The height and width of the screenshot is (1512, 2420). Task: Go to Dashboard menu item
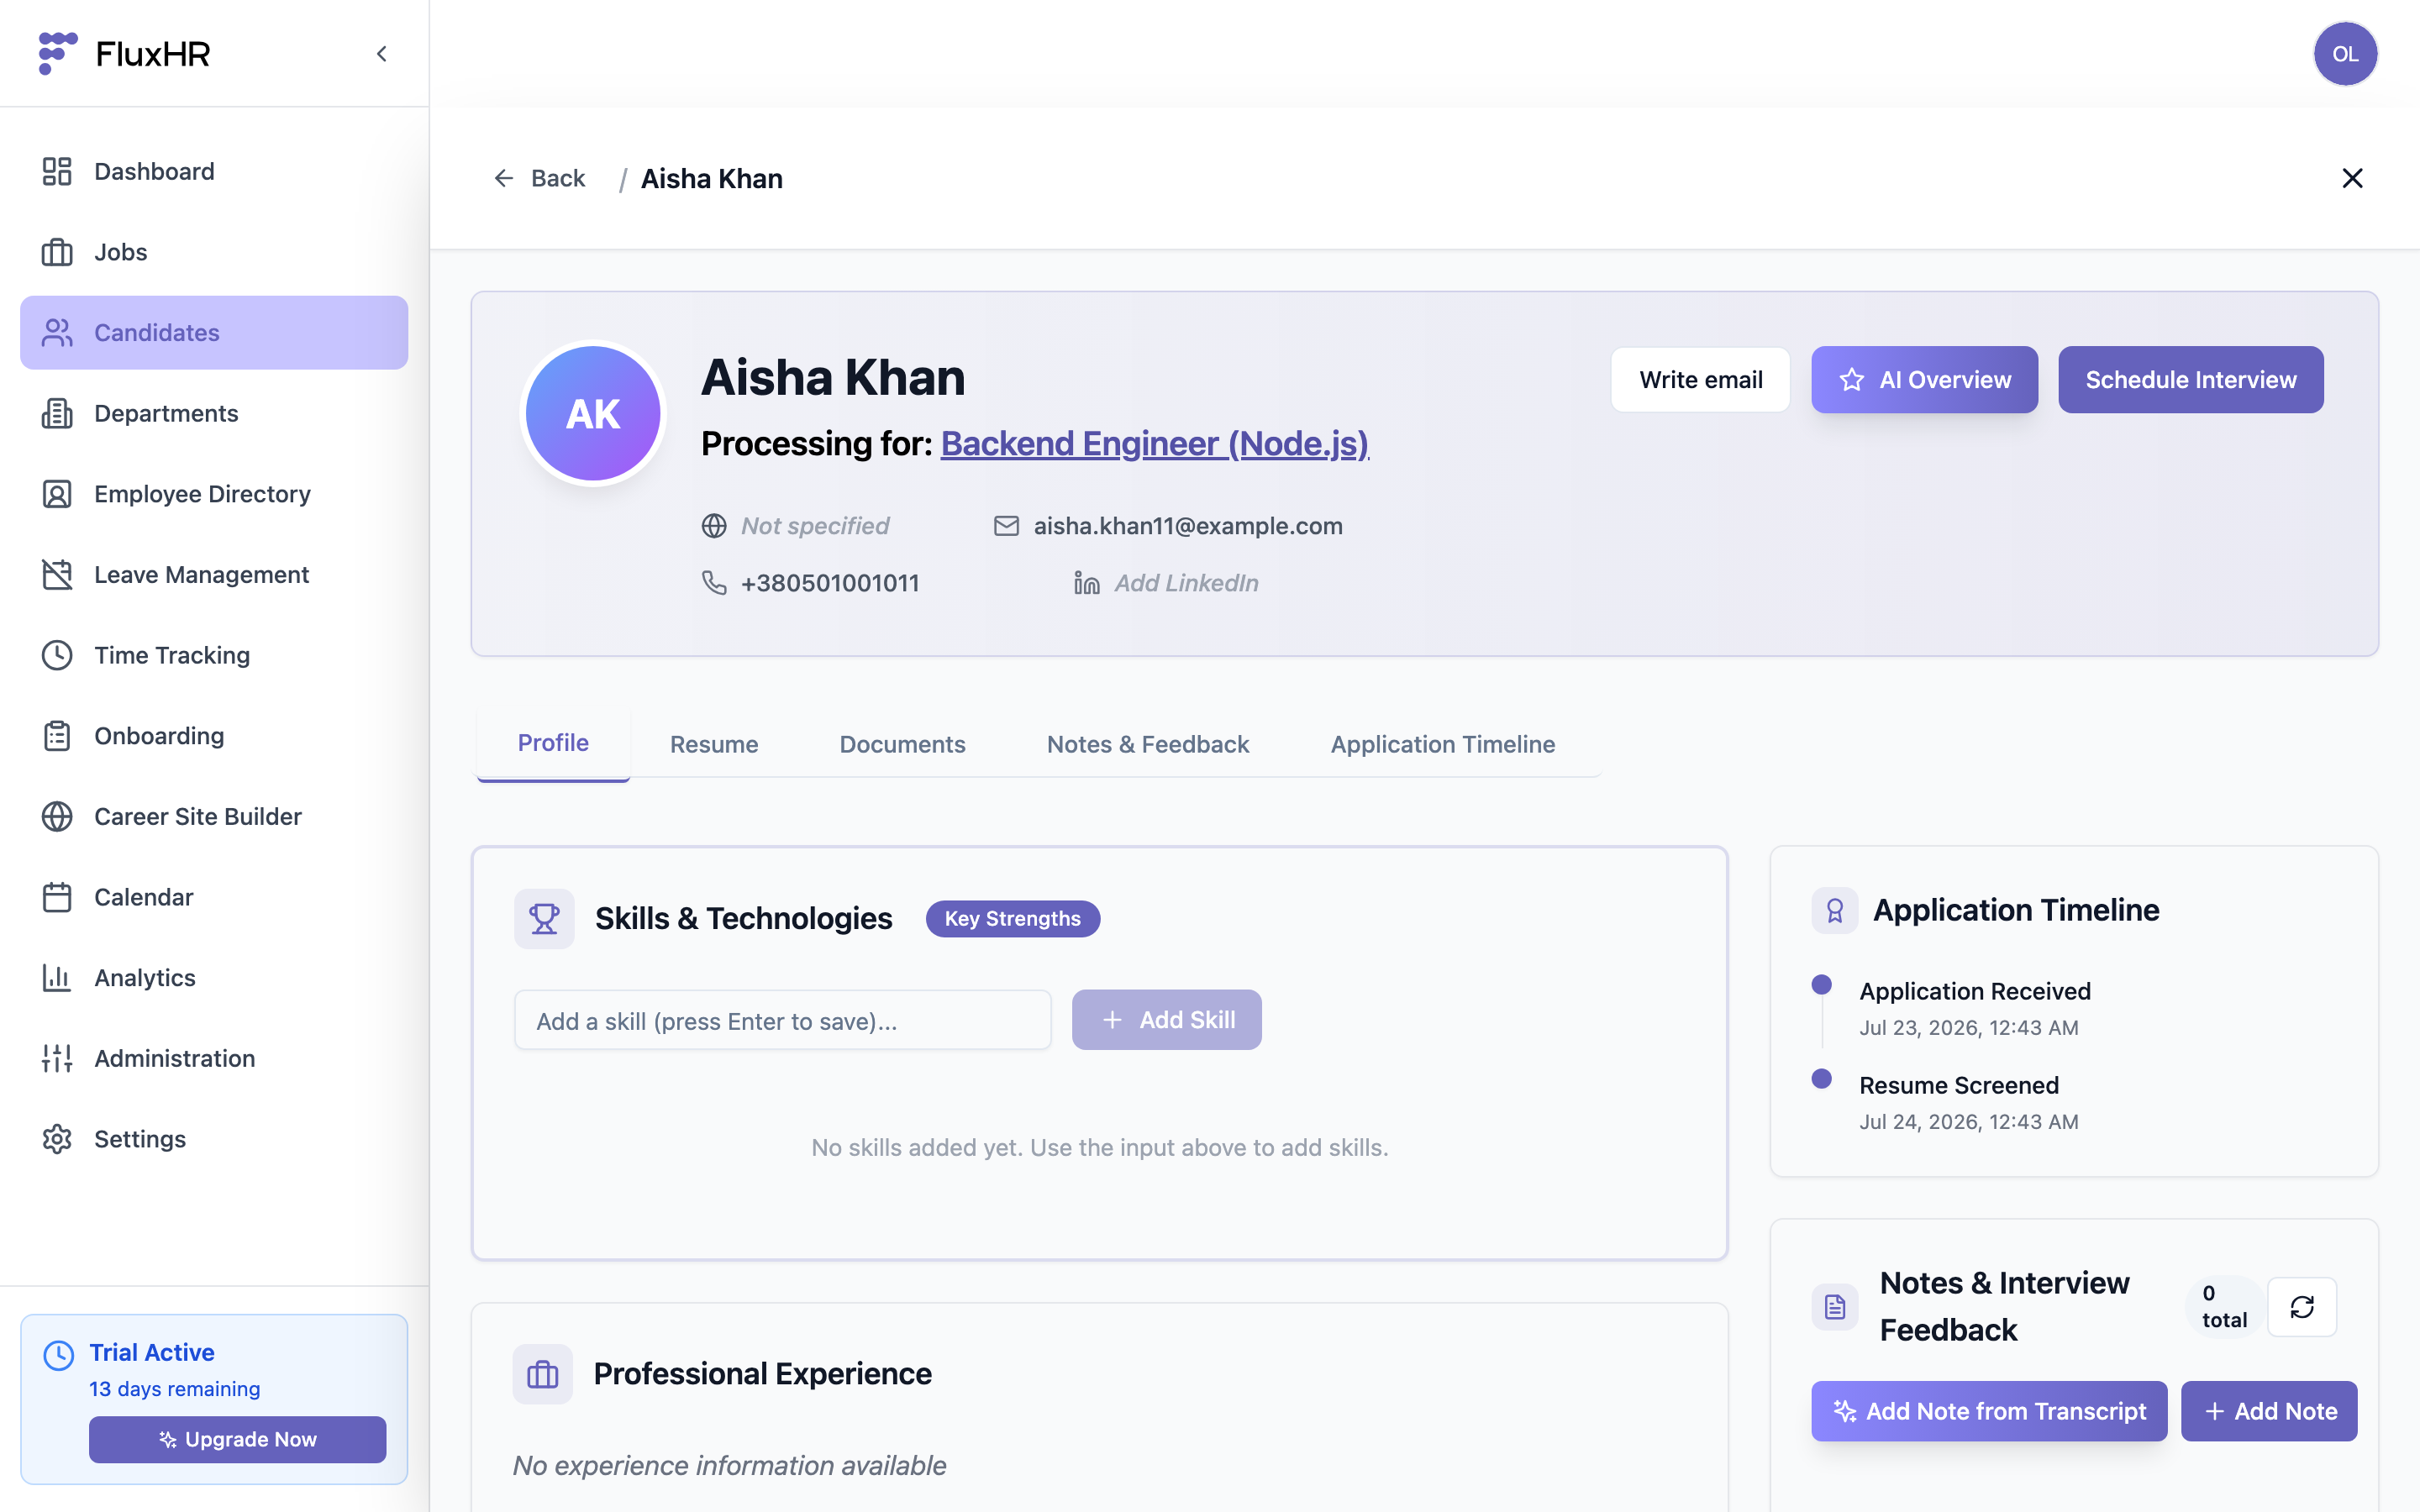coord(214,171)
